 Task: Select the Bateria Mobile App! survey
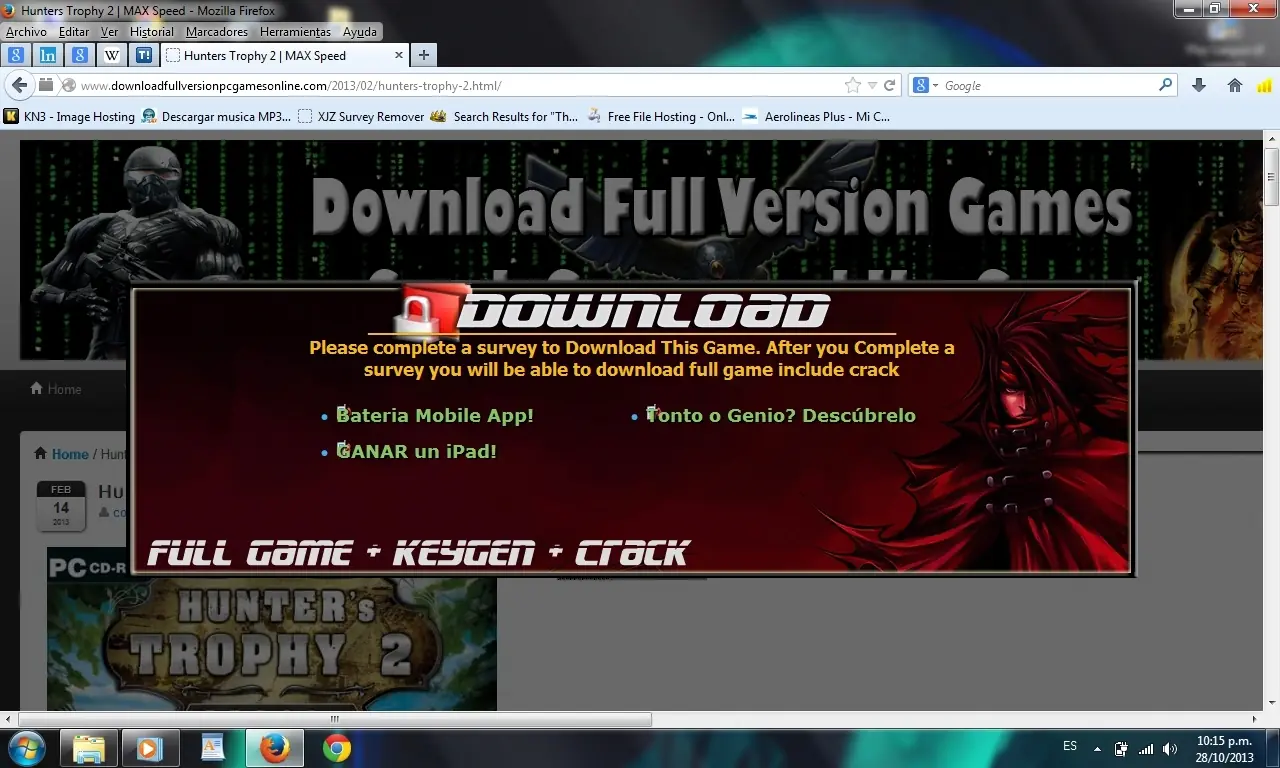point(435,415)
